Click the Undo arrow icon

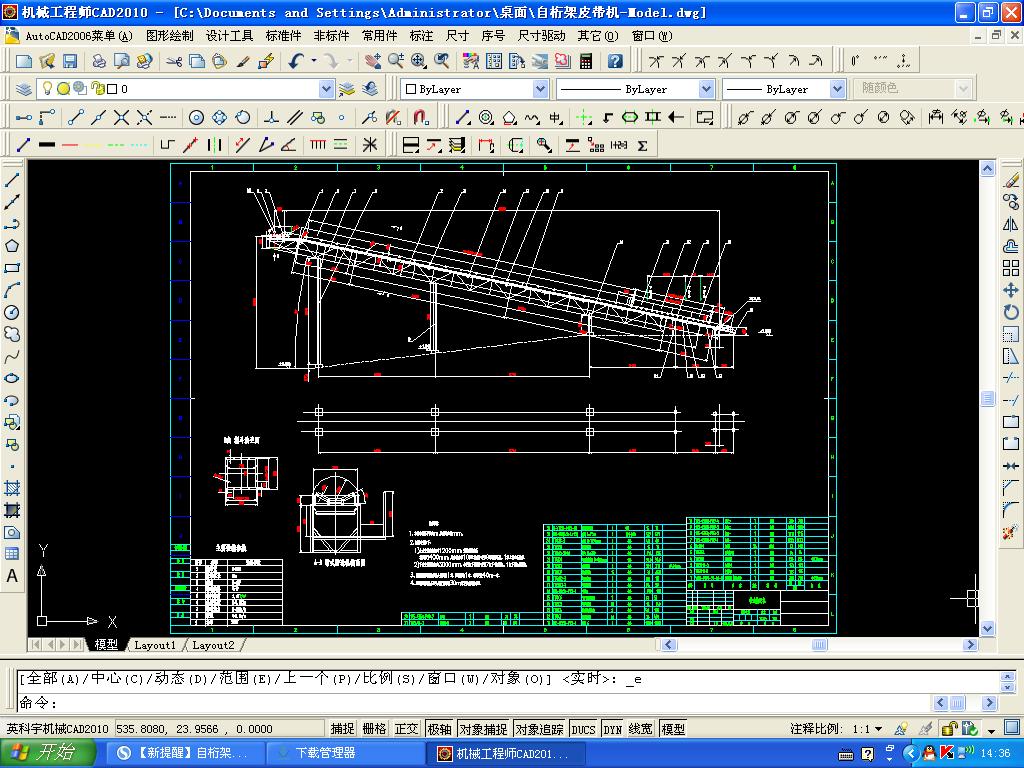296,61
